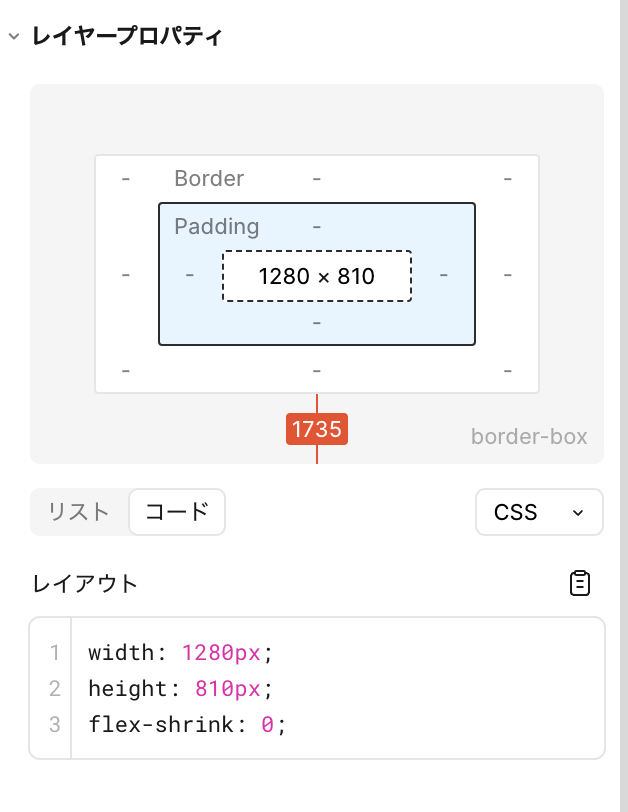The height and width of the screenshot is (812, 628).
Task: Click the red 1735 spacing badge
Action: (317, 430)
